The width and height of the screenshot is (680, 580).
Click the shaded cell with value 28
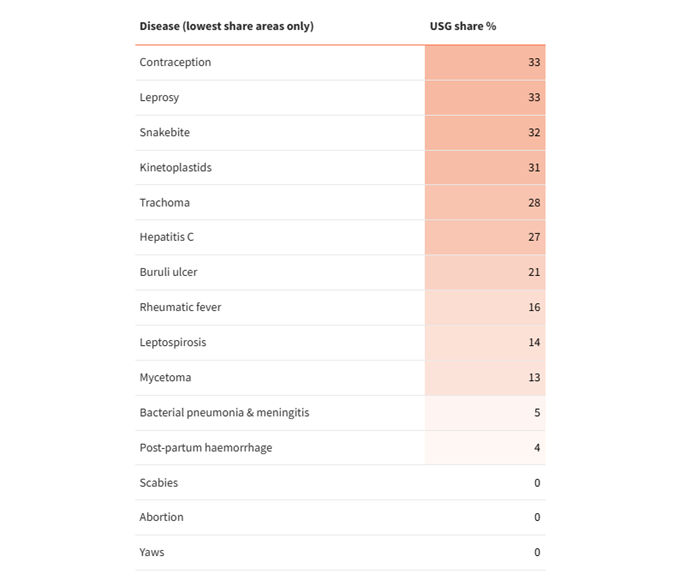(x=485, y=203)
